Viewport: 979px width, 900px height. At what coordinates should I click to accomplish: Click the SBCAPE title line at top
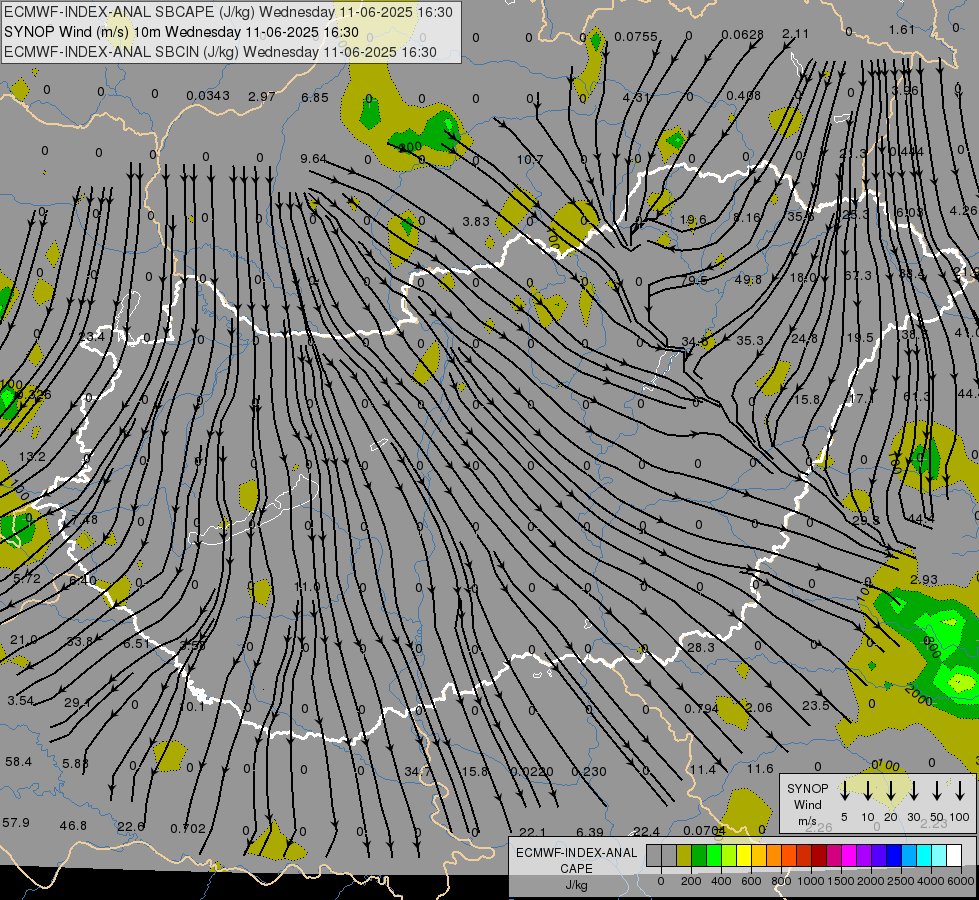click(229, 12)
